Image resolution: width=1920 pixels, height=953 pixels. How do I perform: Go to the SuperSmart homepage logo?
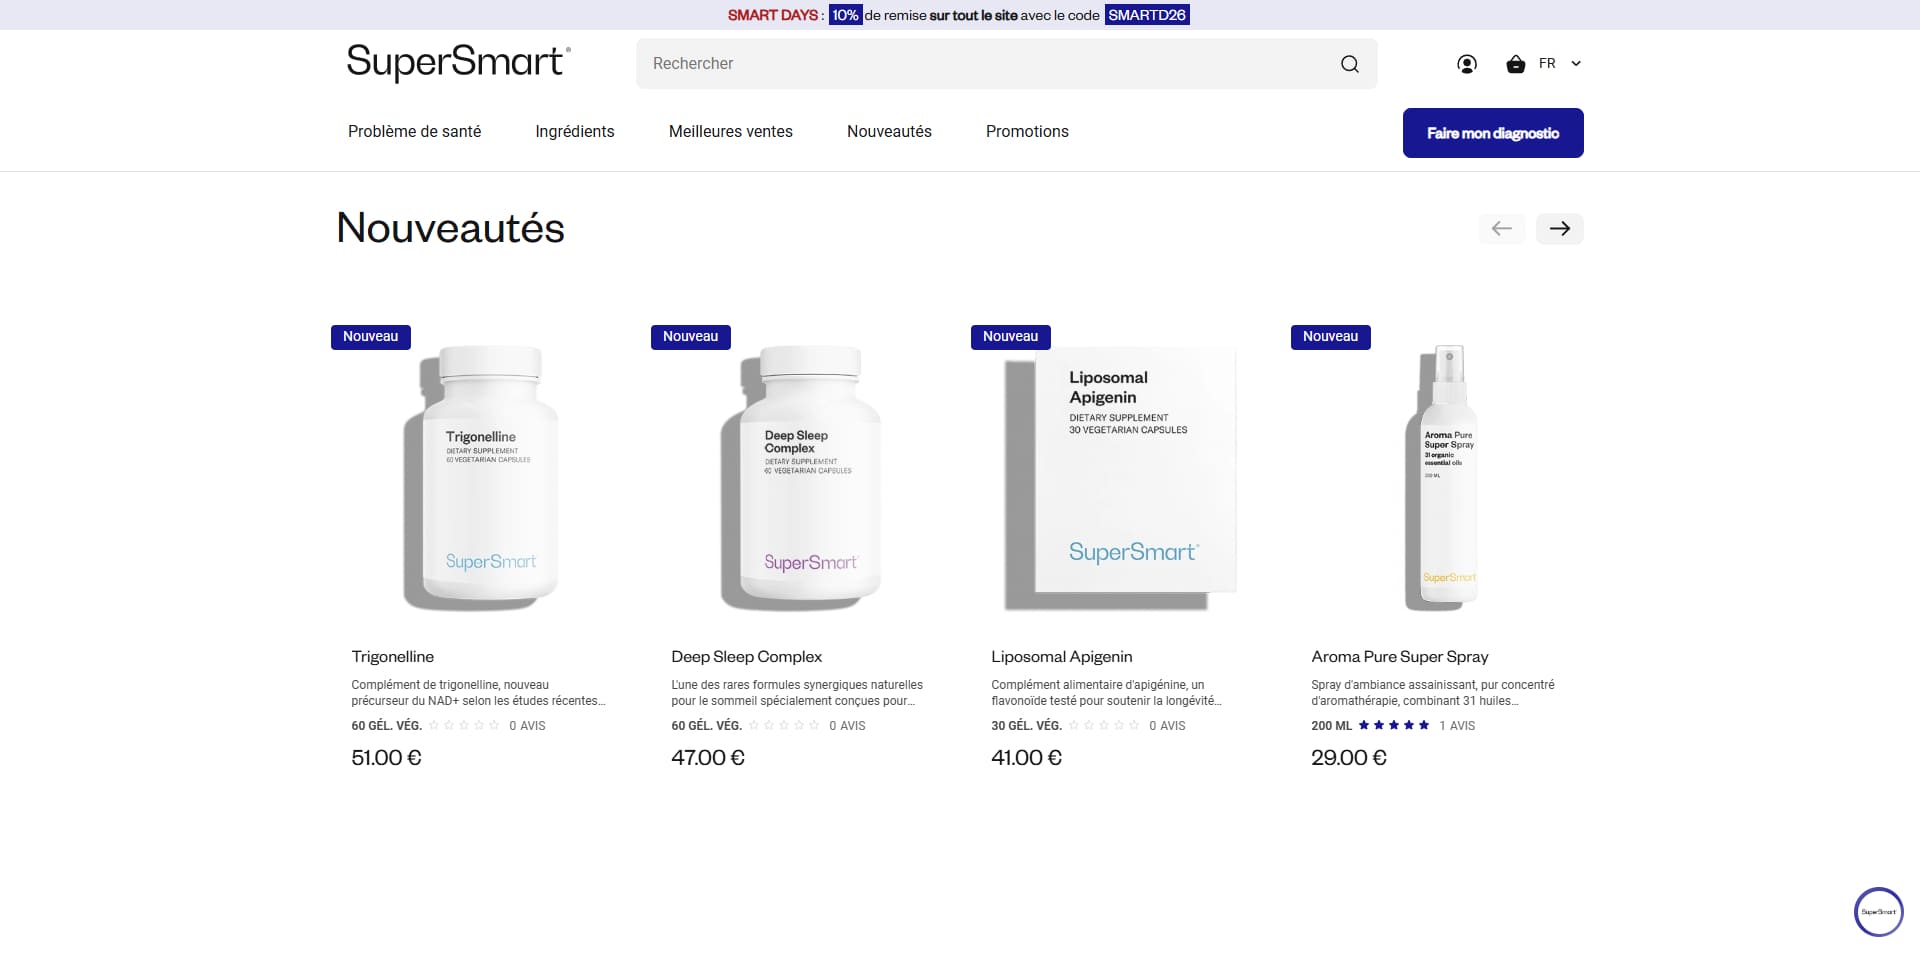point(459,62)
